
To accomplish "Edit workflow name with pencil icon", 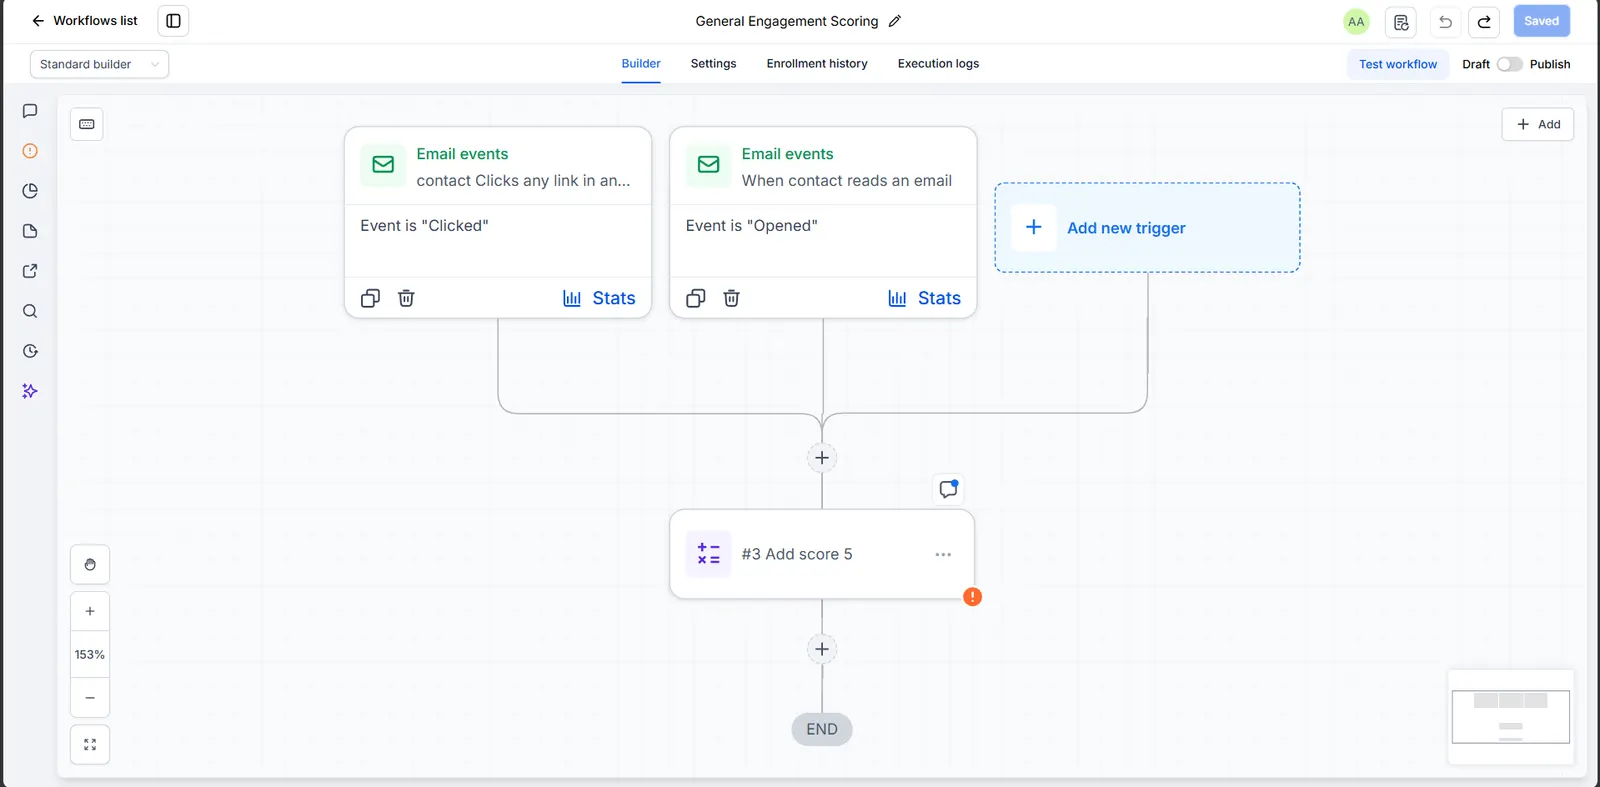I will point(895,21).
